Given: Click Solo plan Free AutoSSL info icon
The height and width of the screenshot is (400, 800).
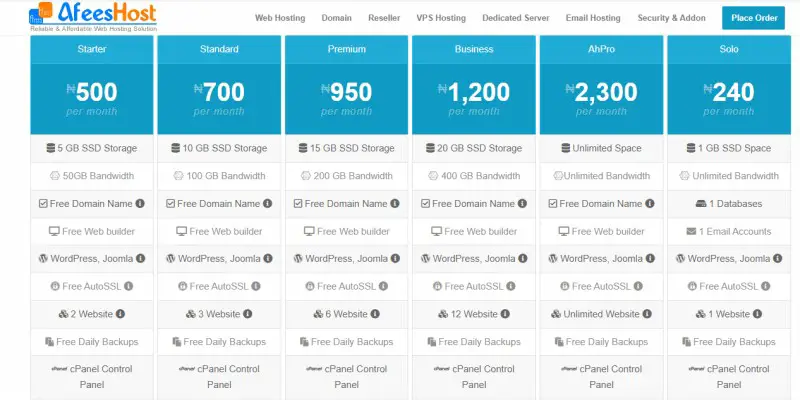Looking at the screenshot, I should [x=766, y=286].
